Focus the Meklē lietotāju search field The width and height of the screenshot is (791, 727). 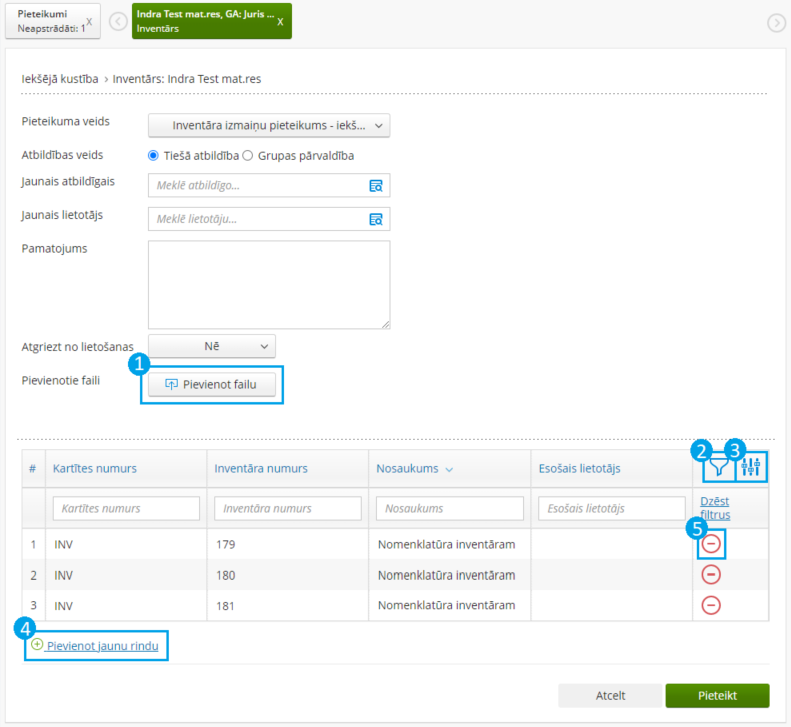coord(269,219)
